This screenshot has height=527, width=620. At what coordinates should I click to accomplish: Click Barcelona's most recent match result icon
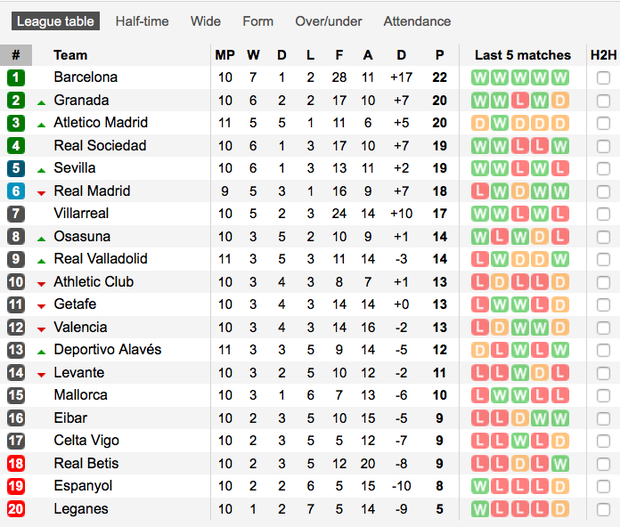coord(560,77)
